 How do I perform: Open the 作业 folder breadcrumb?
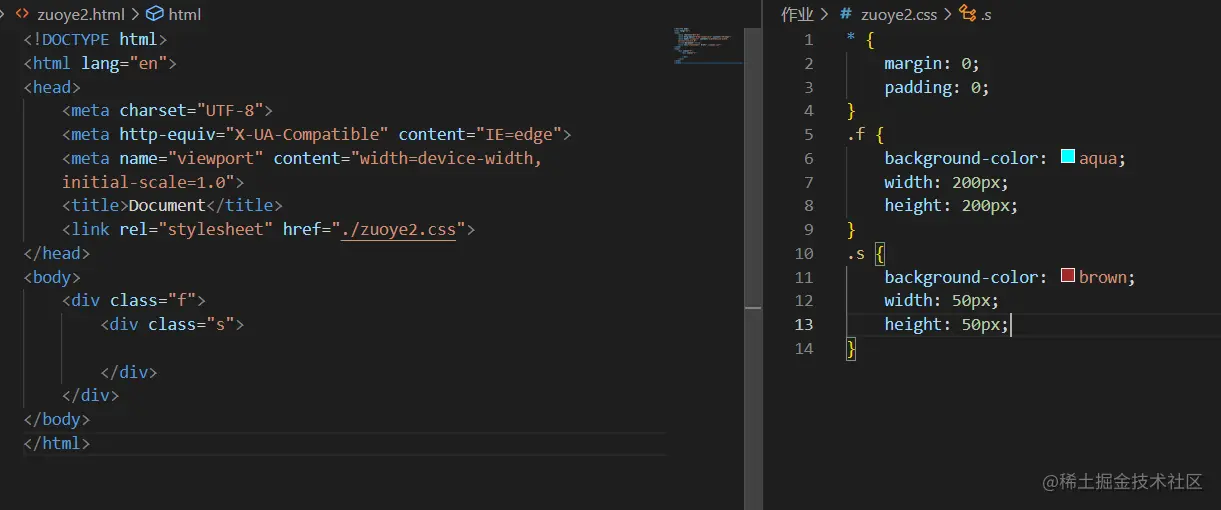(x=797, y=14)
